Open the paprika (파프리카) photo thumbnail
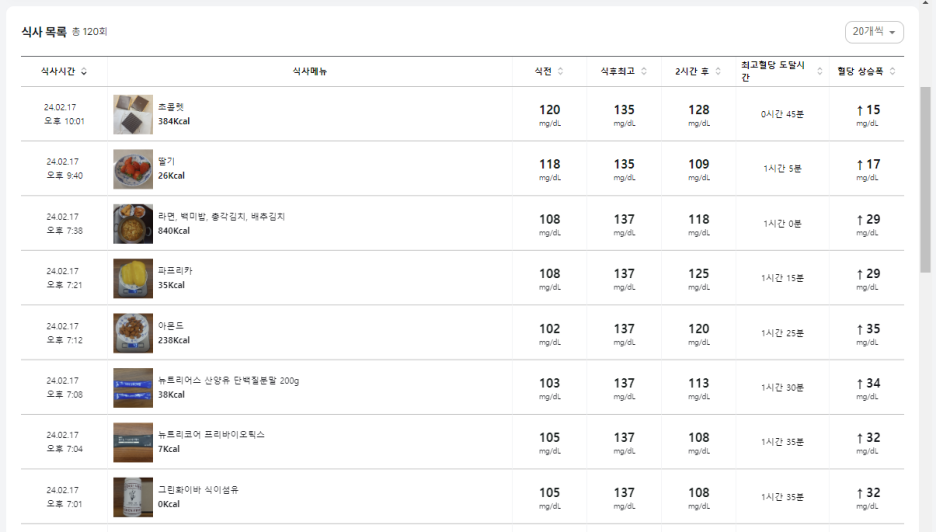936x532 pixels. click(133, 278)
